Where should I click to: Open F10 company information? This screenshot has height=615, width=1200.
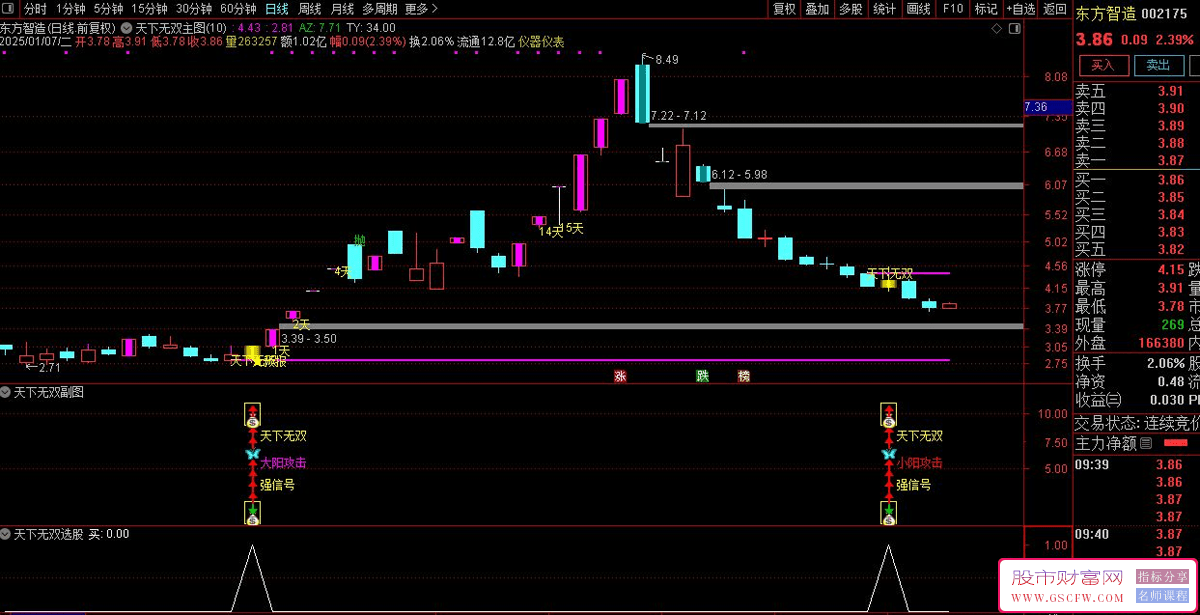[x=952, y=9]
